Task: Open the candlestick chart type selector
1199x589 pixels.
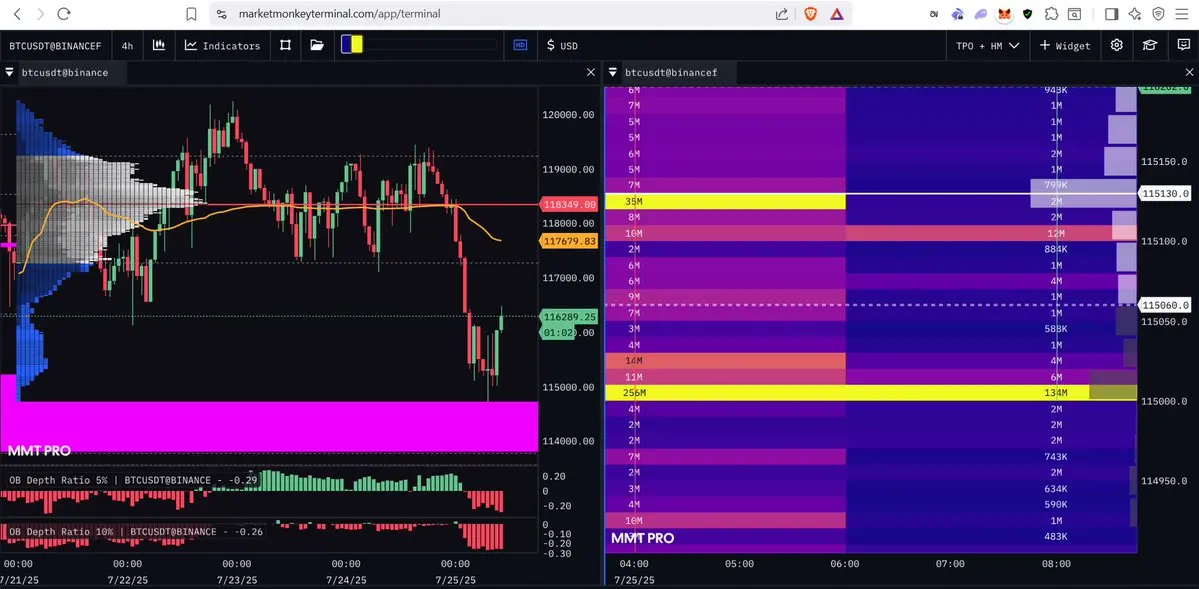Action: [159, 45]
